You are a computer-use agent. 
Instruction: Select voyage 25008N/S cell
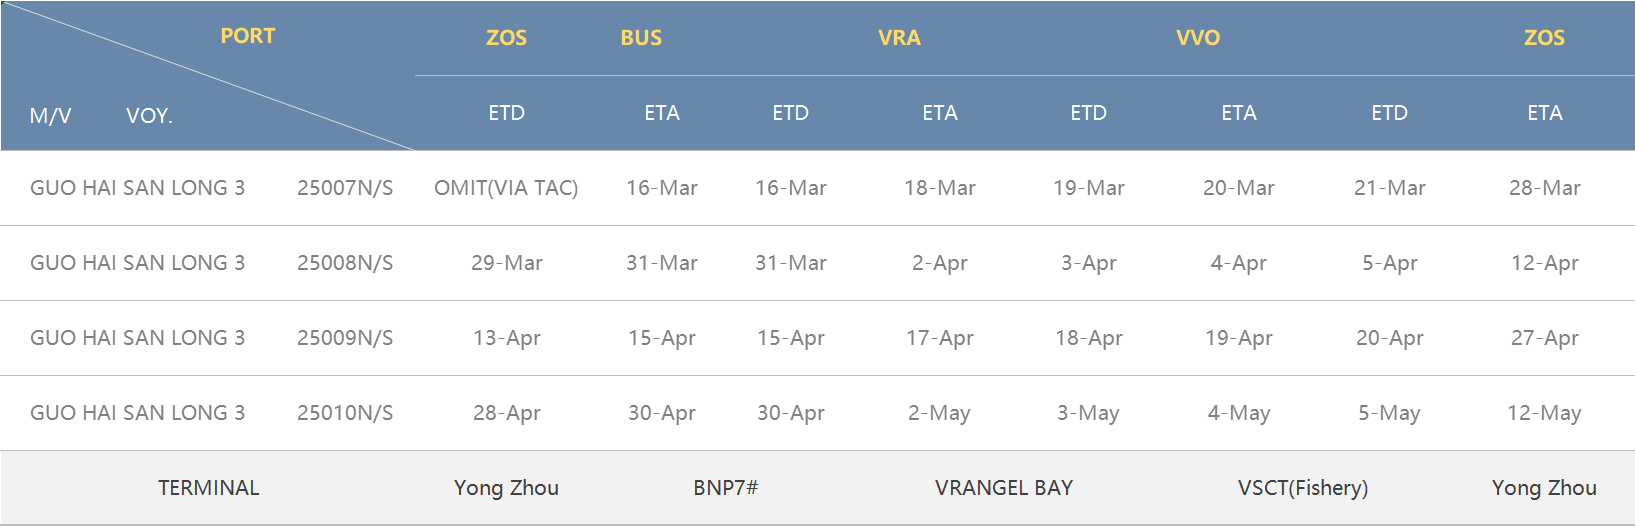coord(345,263)
